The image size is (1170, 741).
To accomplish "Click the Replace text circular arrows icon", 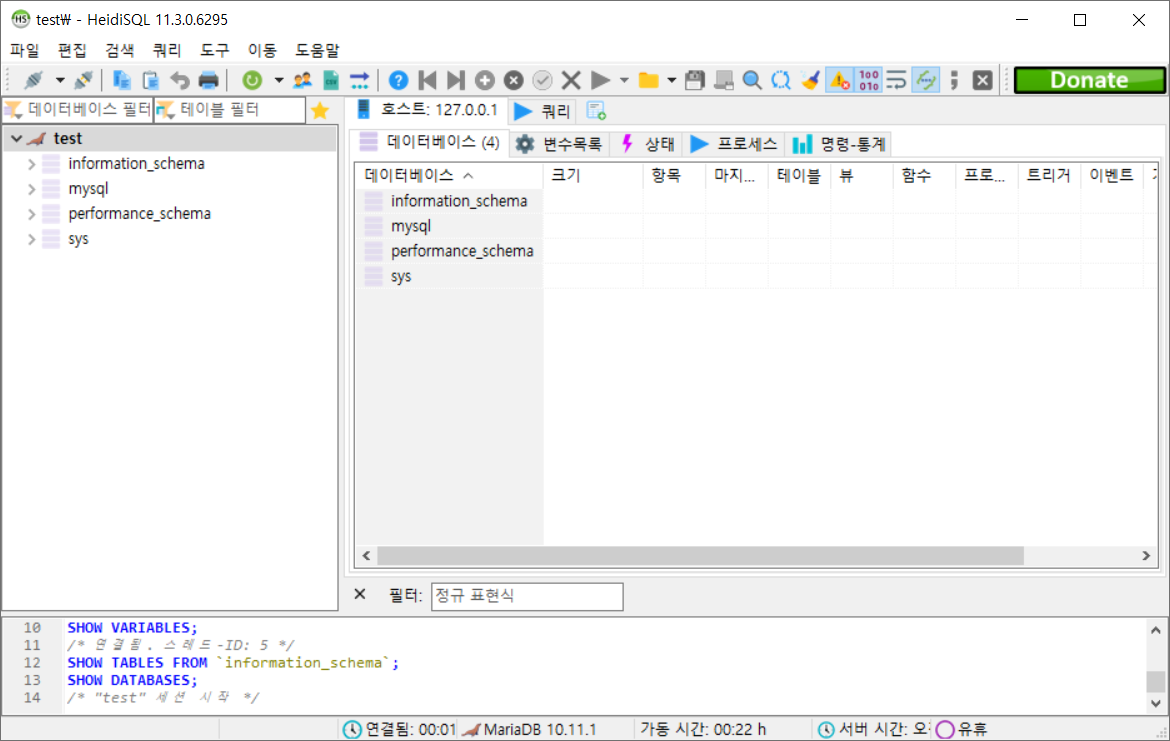I will (x=781, y=80).
